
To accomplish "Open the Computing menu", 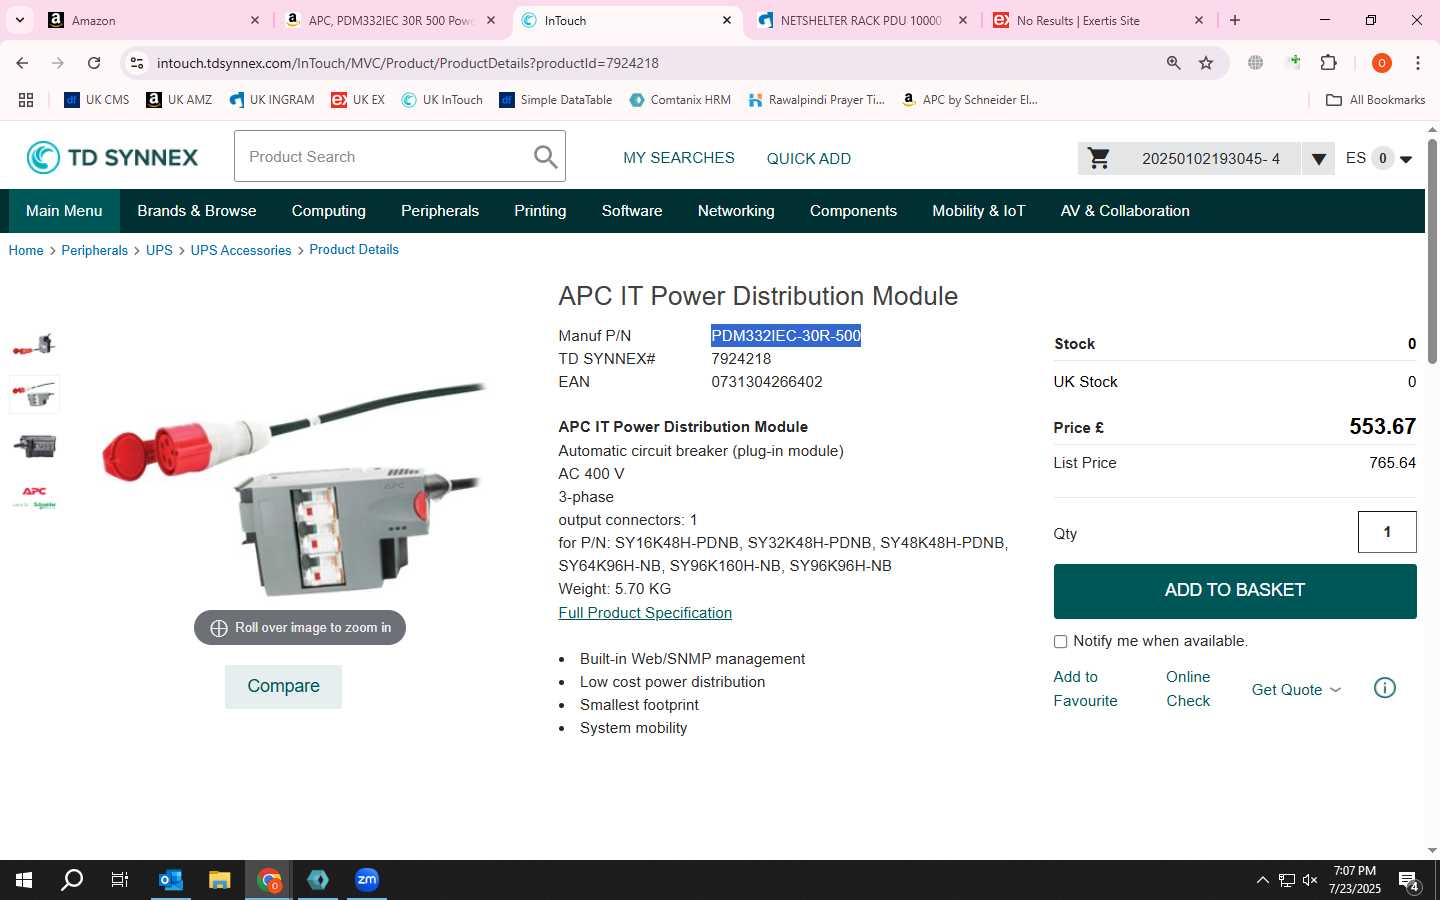I will point(329,211).
